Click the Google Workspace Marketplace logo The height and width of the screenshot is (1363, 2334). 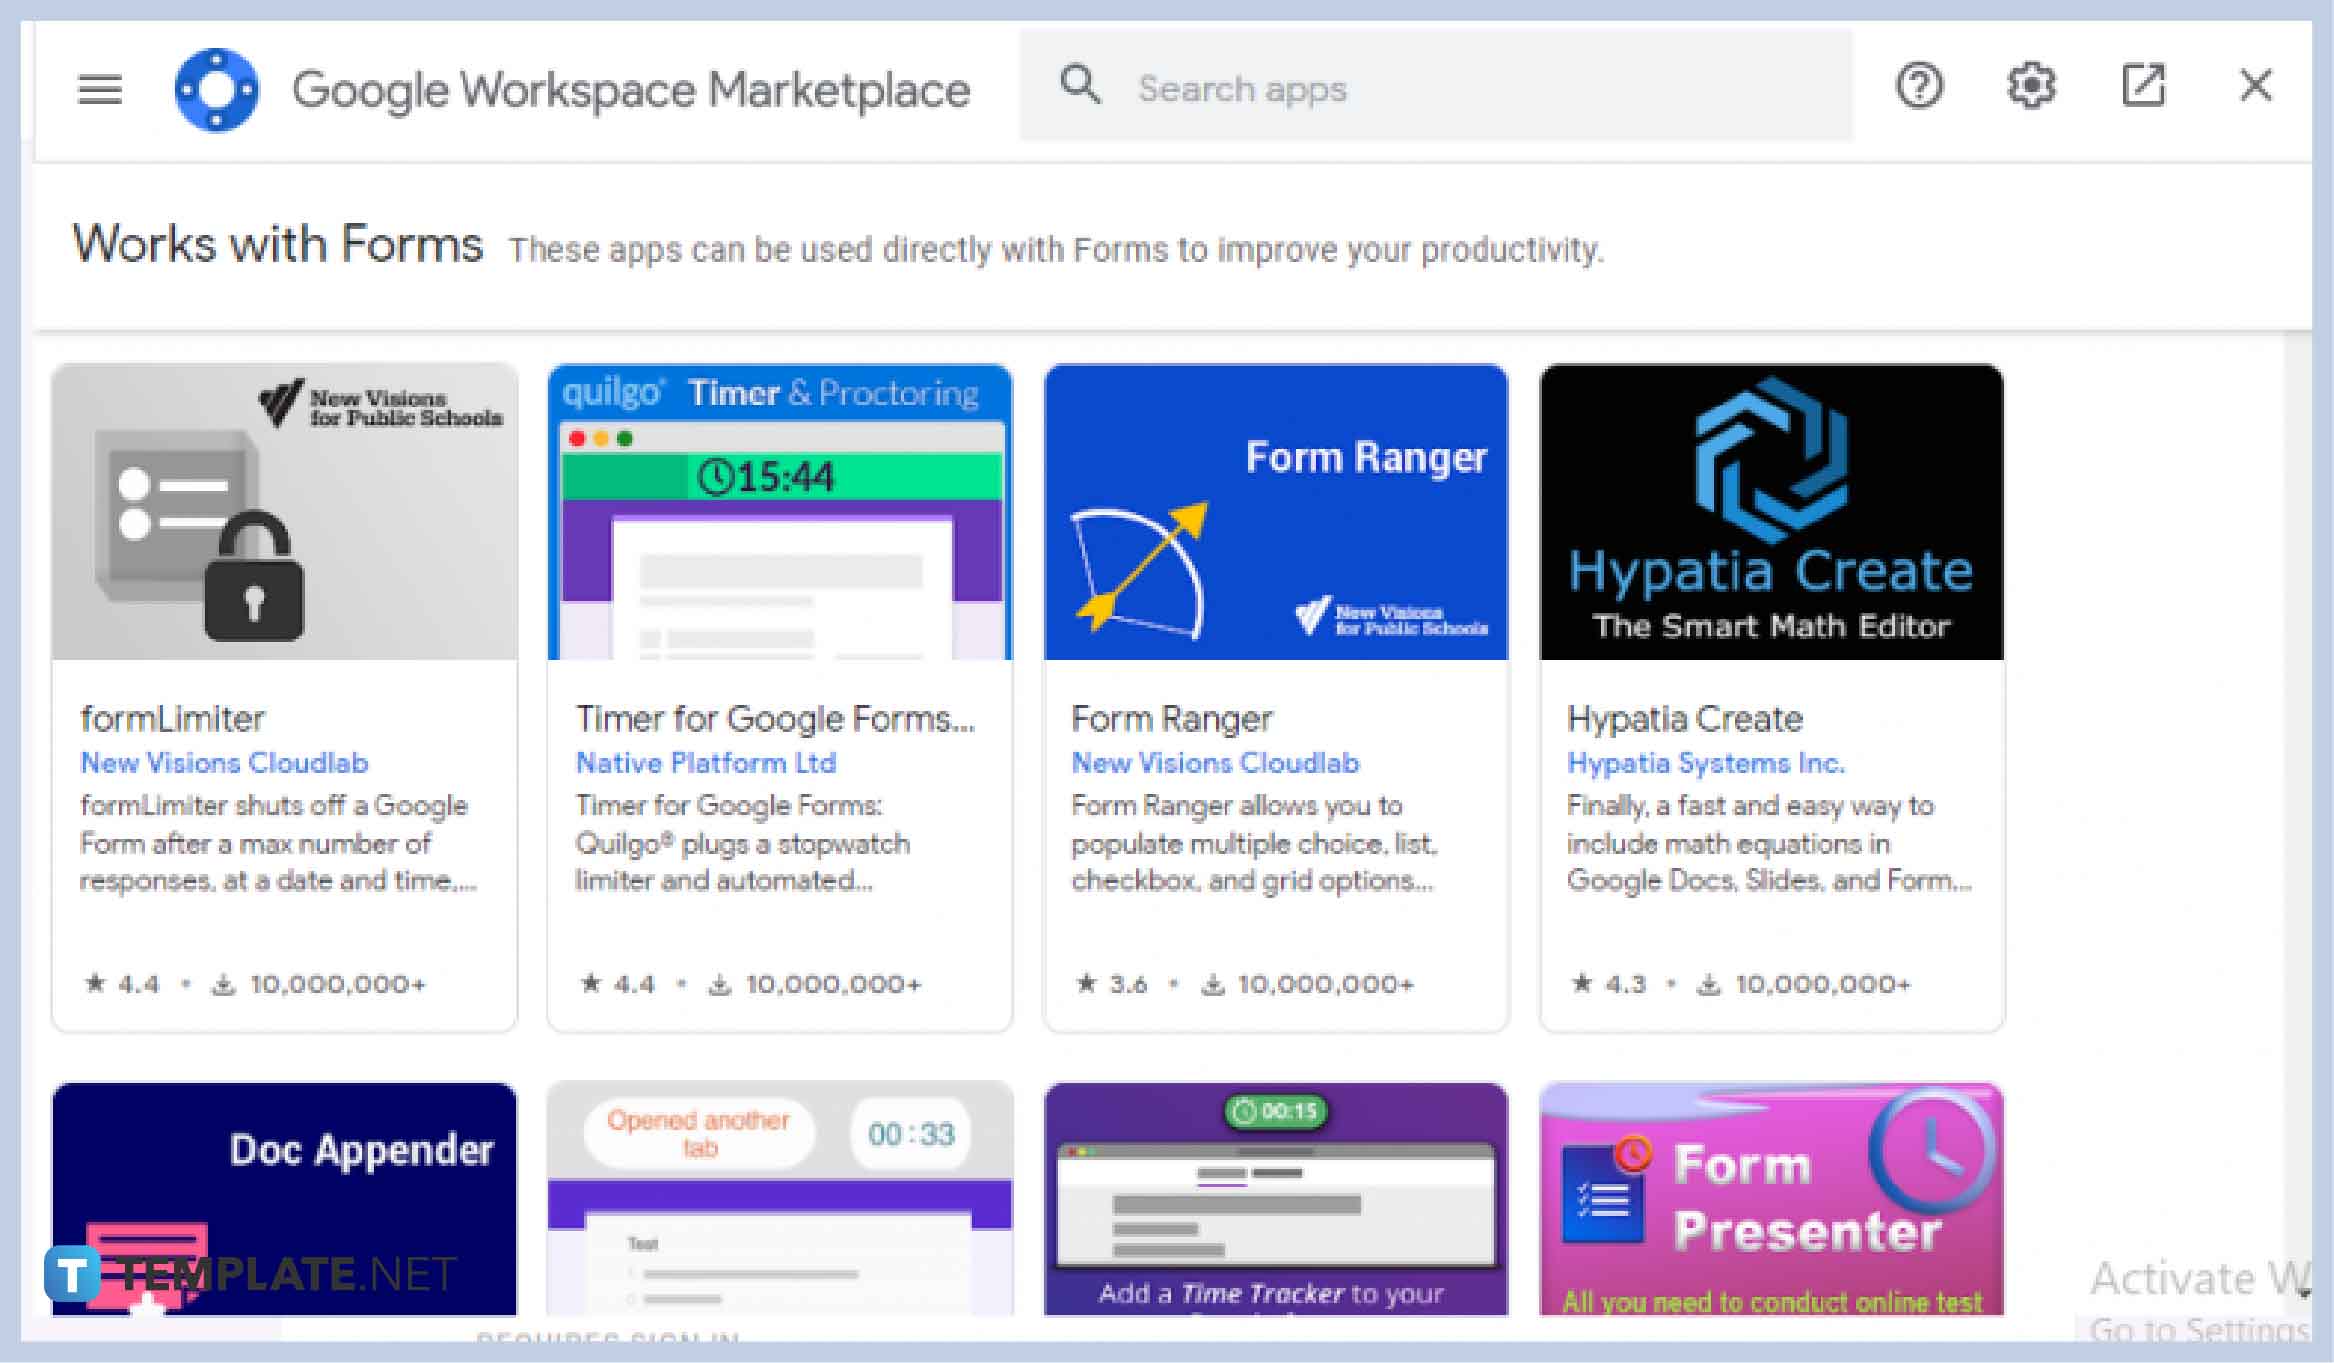216,89
